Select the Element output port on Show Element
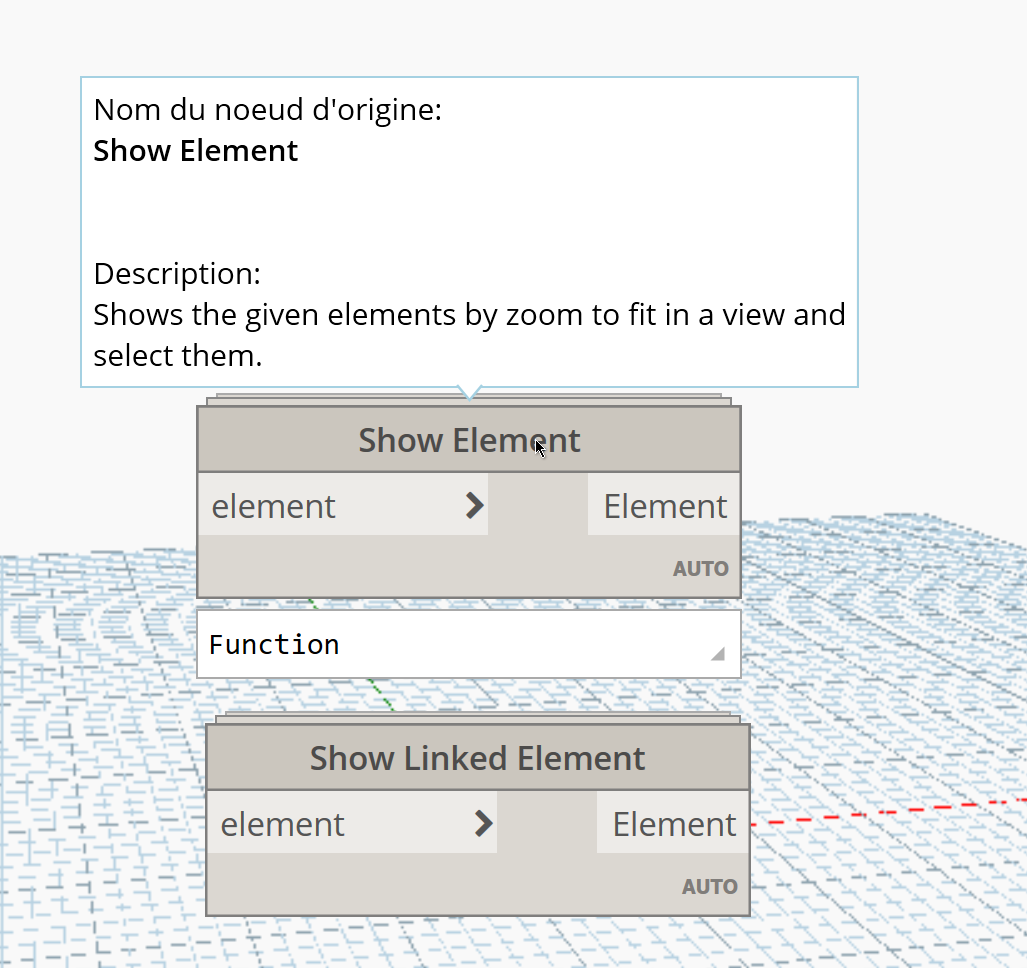1027x968 pixels. (x=664, y=506)
